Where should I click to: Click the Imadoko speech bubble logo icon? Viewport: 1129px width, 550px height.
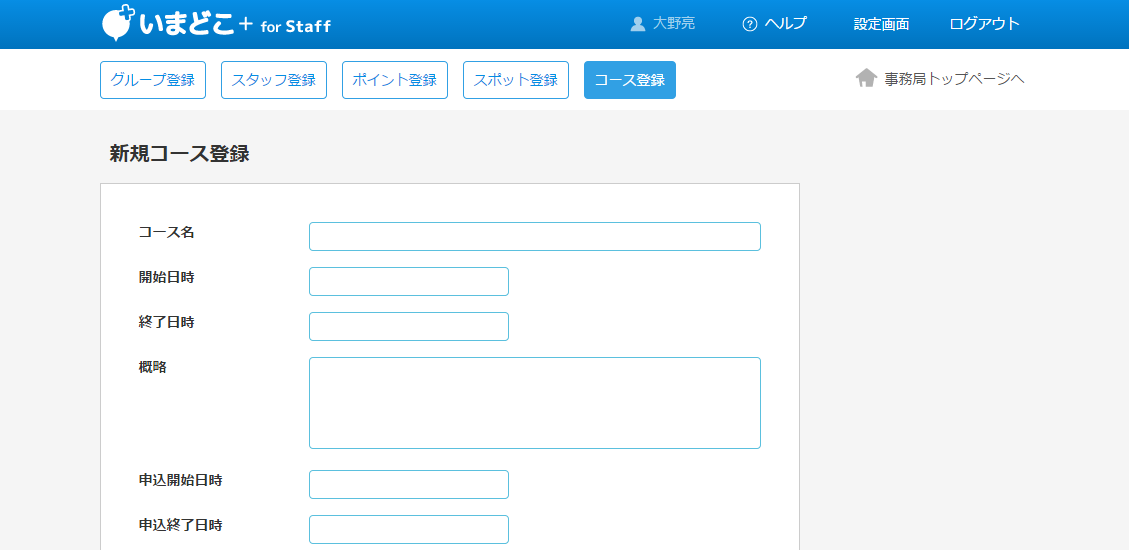point(118,23)
